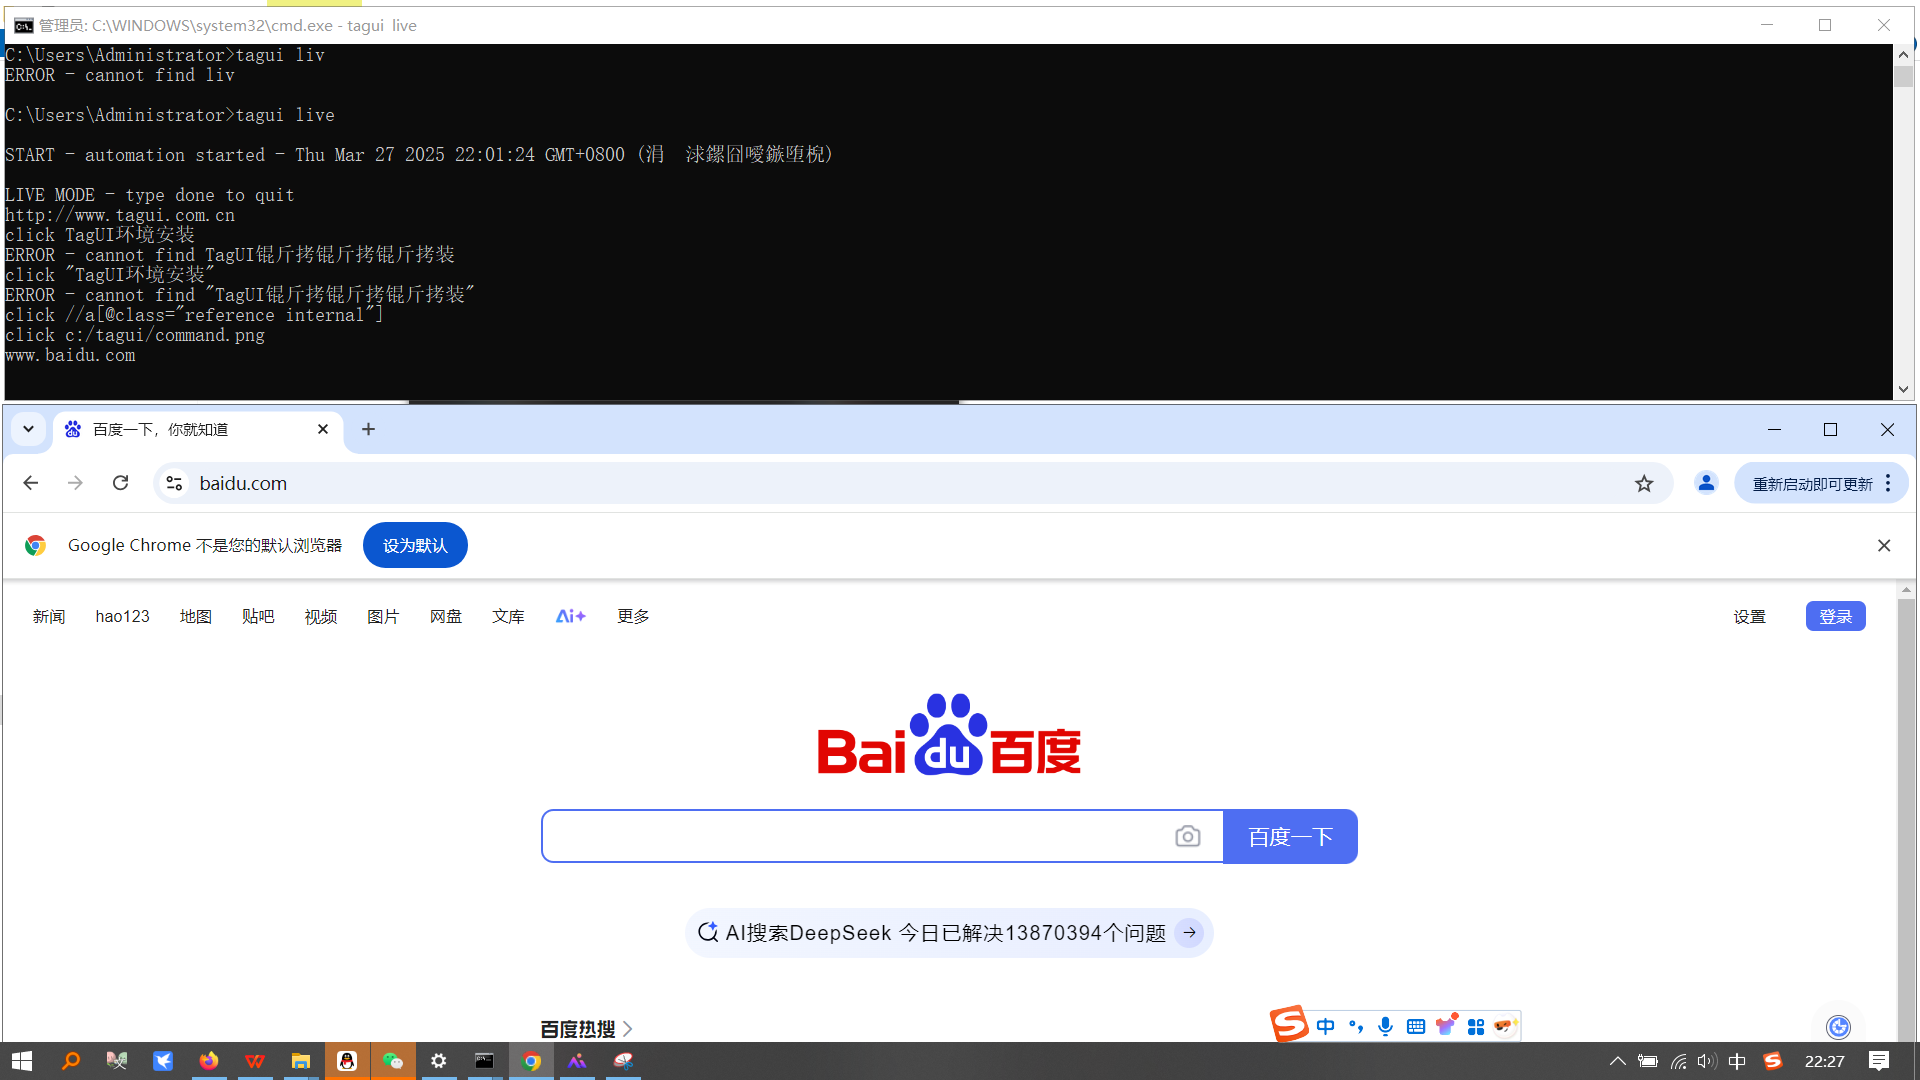Open Settings gear from the taskbar
Screen dimensions: 1920x1080
coord(438,1061)
